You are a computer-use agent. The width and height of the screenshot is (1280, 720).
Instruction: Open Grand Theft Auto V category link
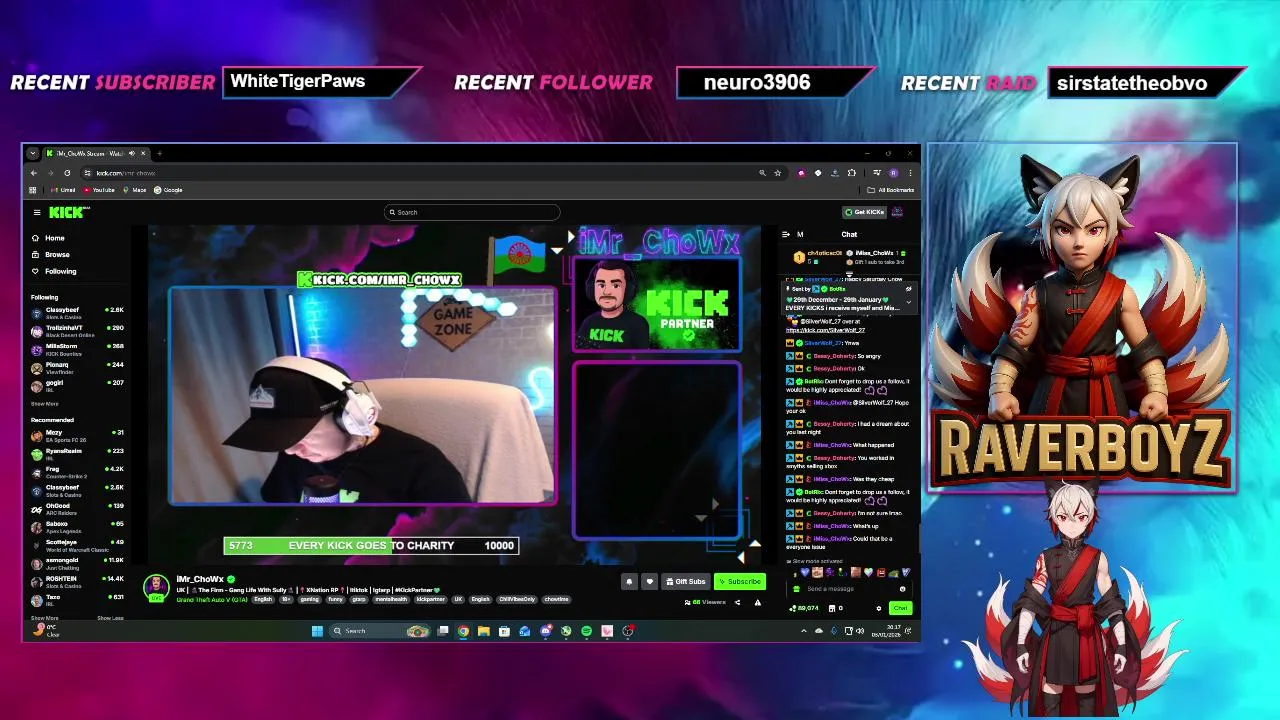[x=212, y=599]
